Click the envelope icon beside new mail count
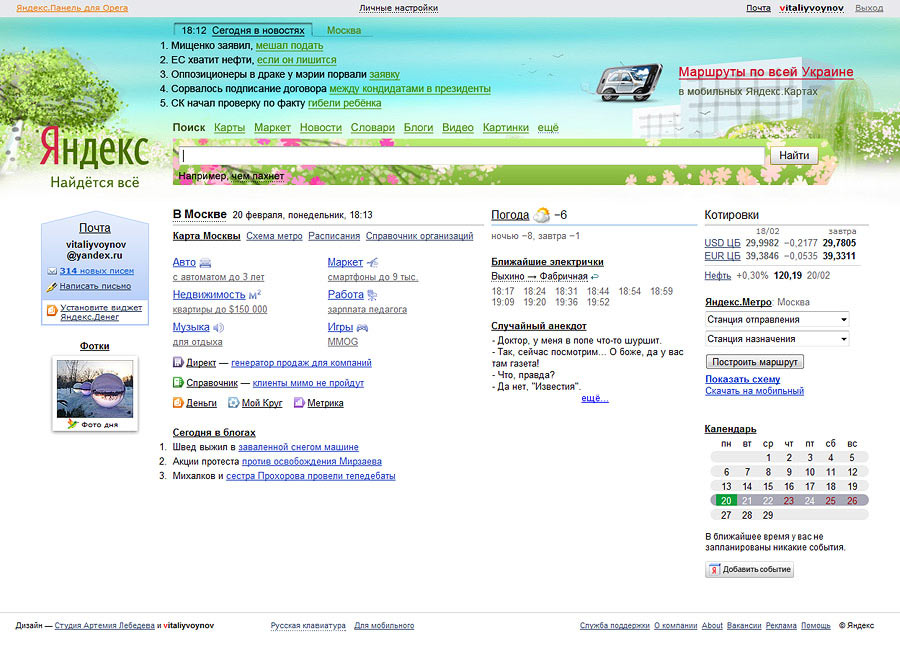Image resolution: width=900 pixels, height=658 pixels. (52, 271)
